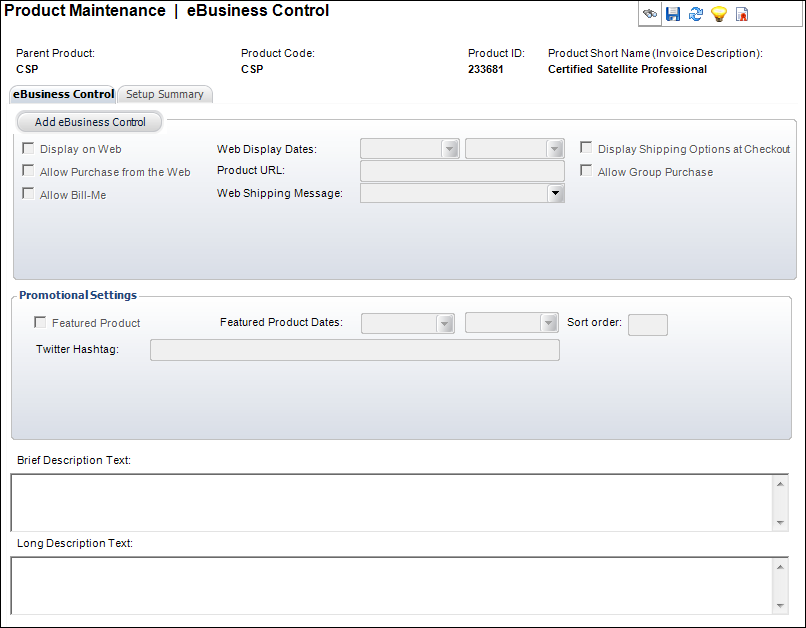
Task: Save the product with floppy disk icon
Action: click(x=673, y=14)
